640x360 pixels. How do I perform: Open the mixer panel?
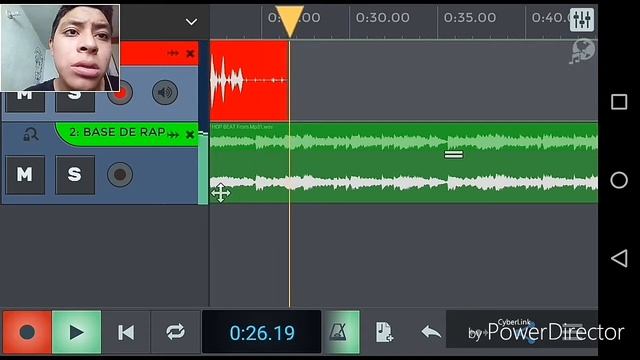(x=582, y=19)
